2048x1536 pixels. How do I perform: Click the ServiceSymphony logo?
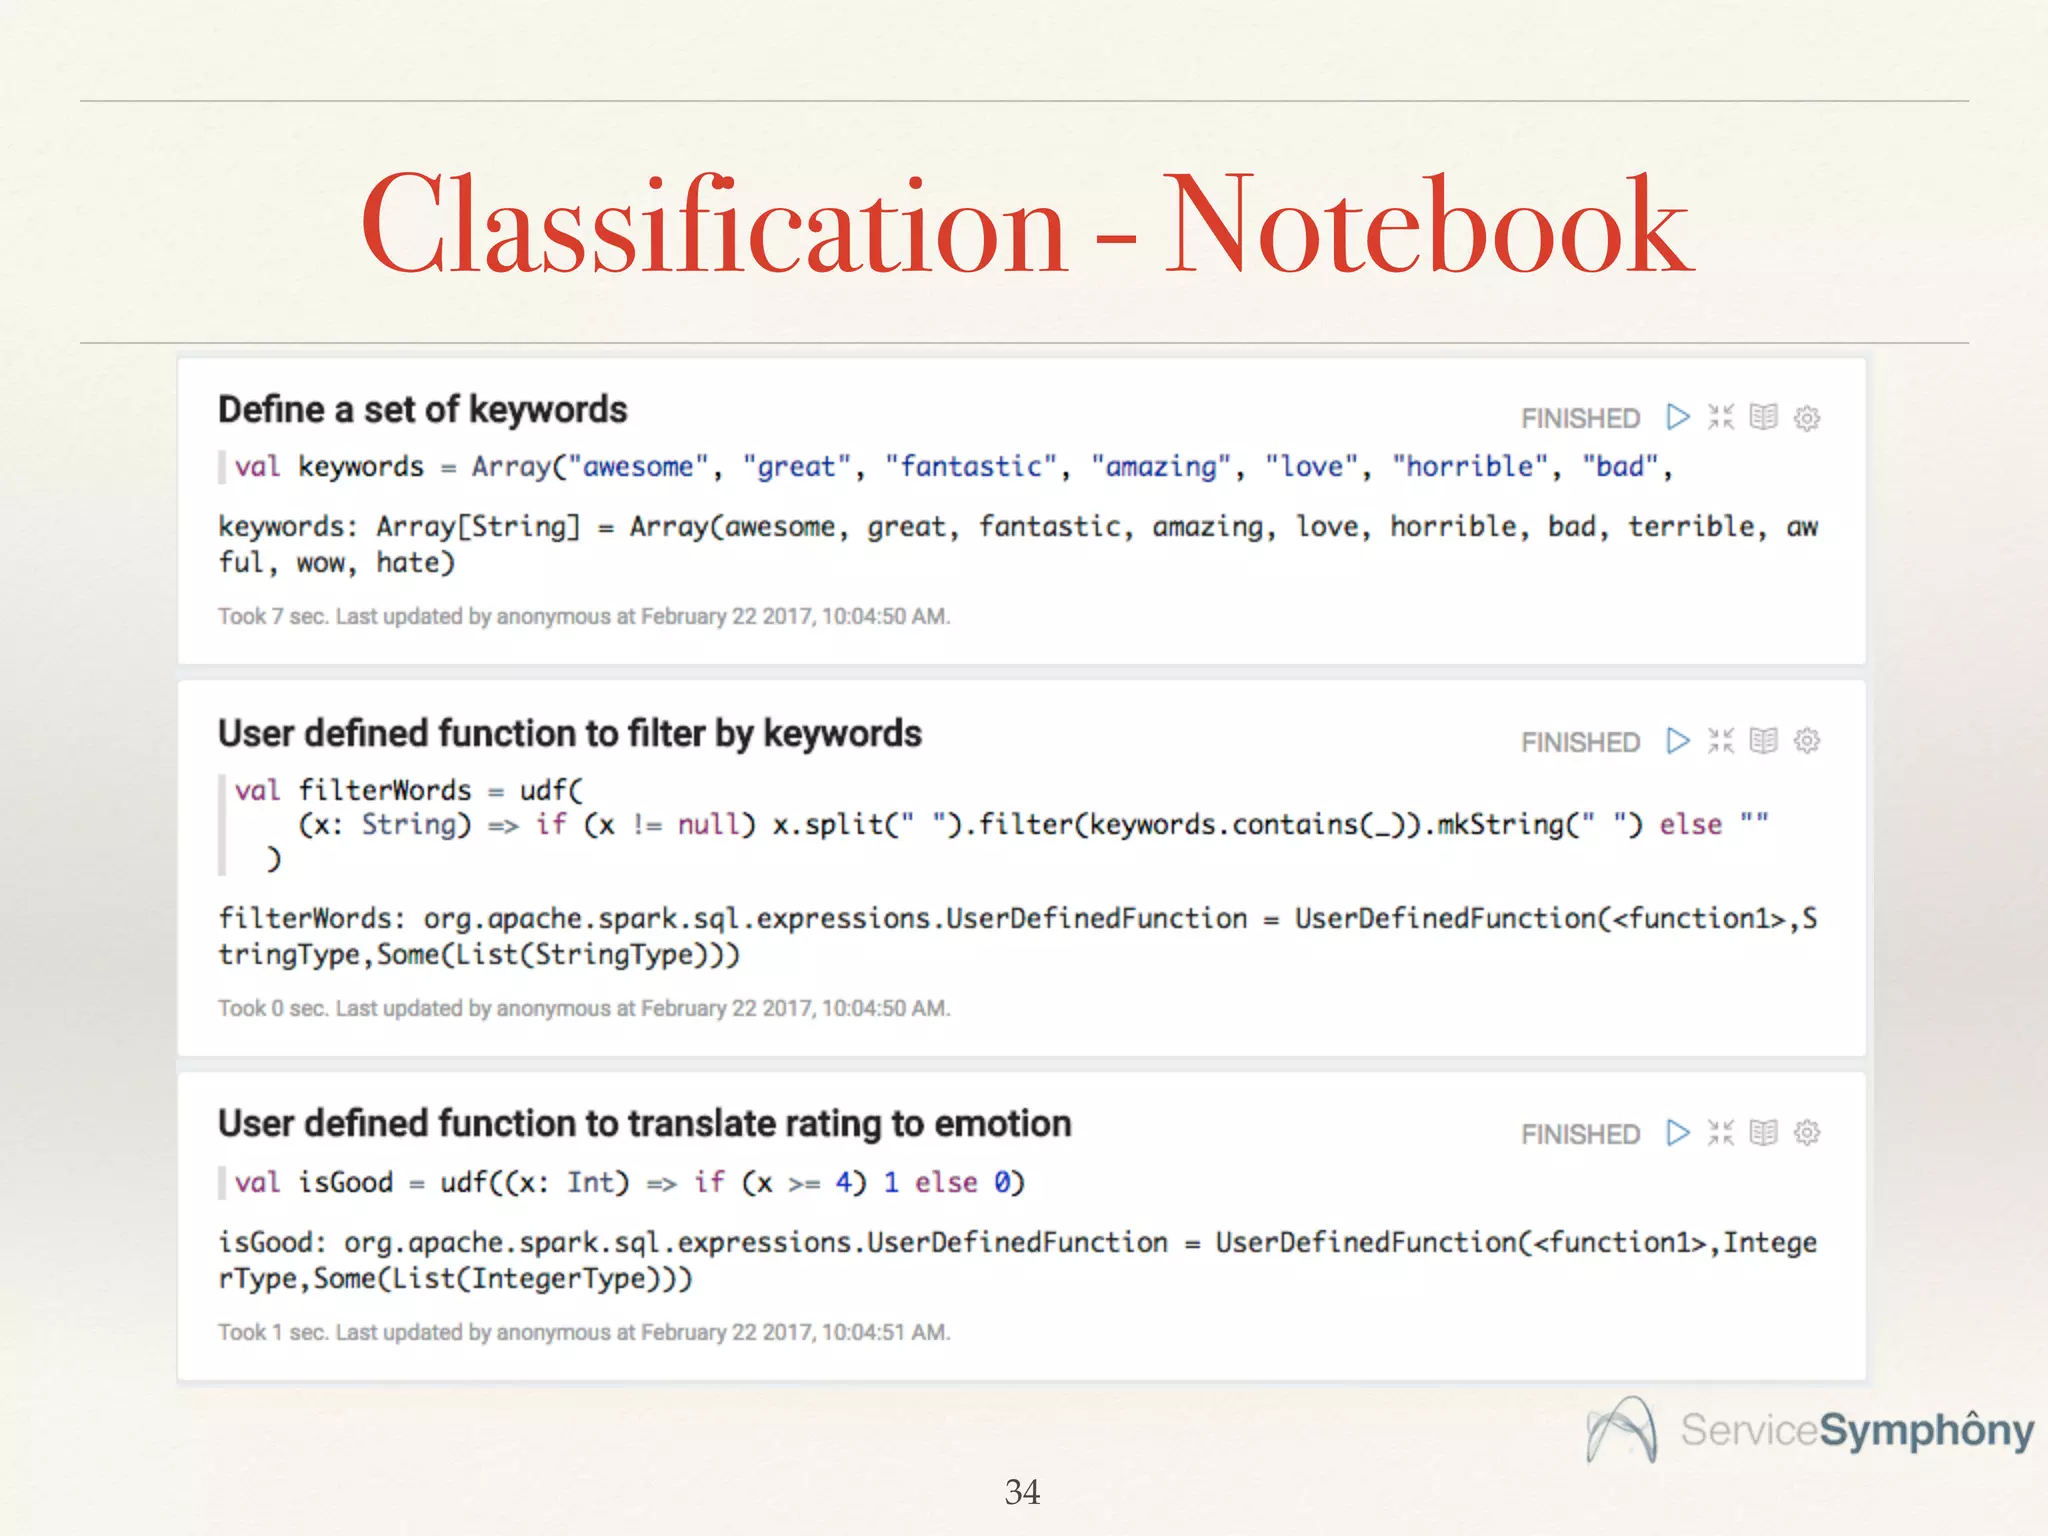click(1810, 1430)
